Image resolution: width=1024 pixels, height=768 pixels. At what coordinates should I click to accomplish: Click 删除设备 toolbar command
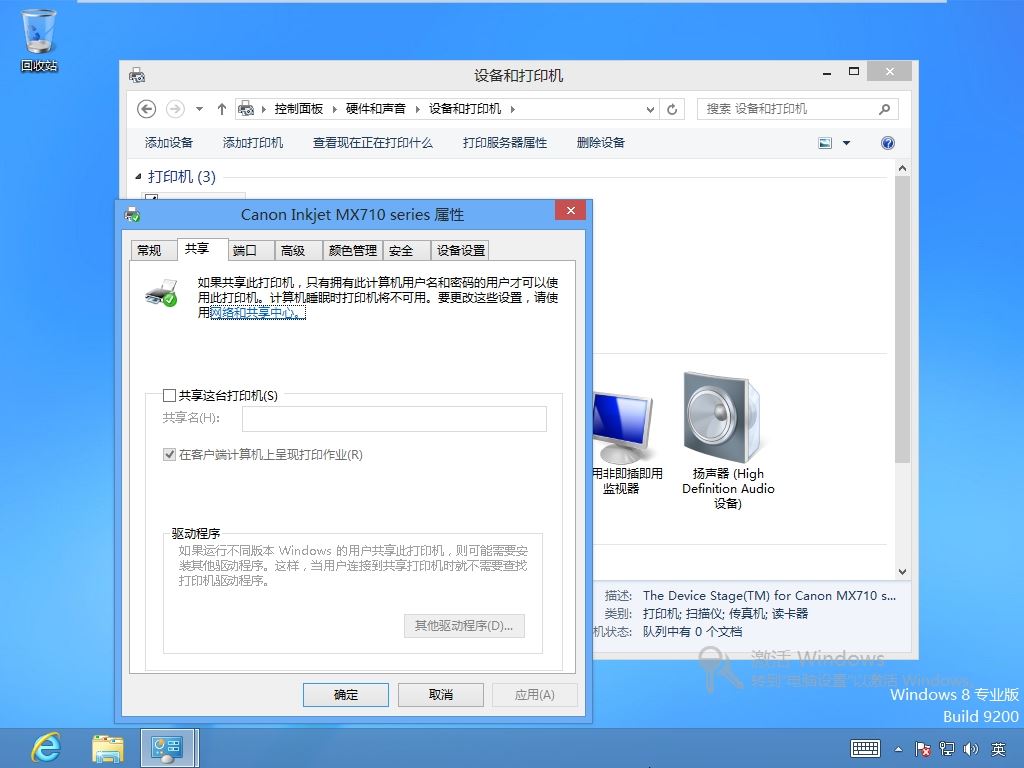click(x=601, y=142)
